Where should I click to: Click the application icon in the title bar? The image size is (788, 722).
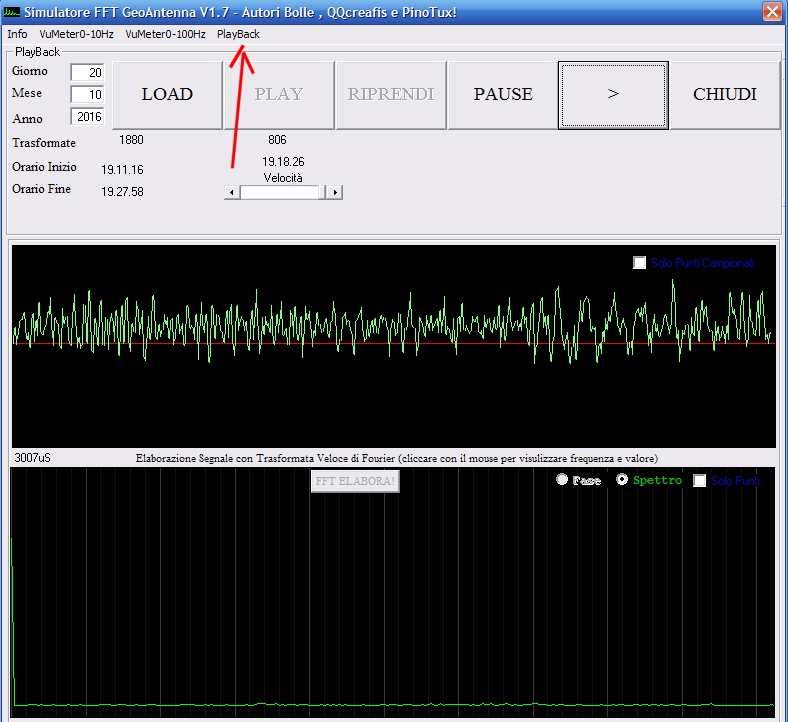11,12
